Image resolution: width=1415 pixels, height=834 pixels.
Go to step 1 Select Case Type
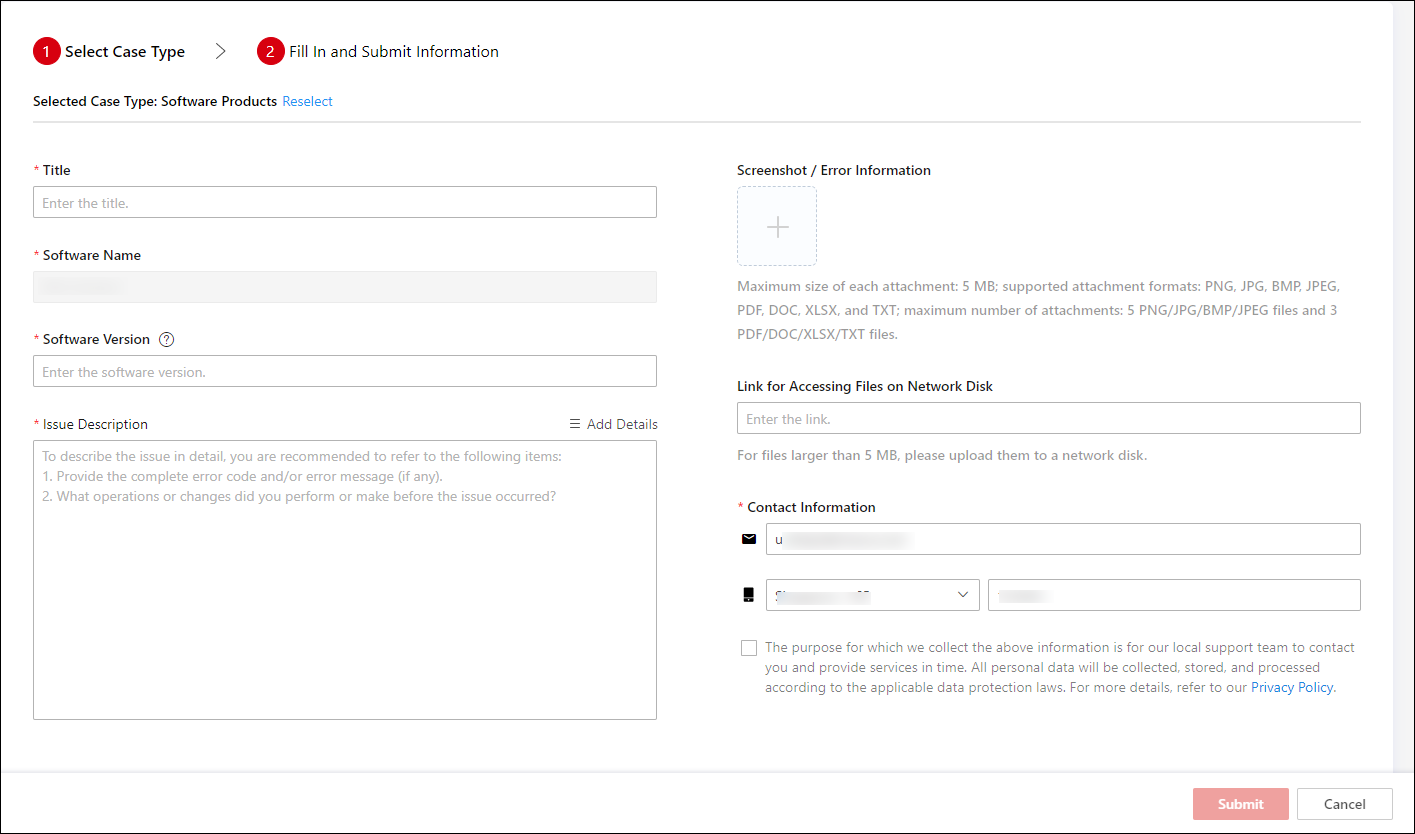[109, 51]
